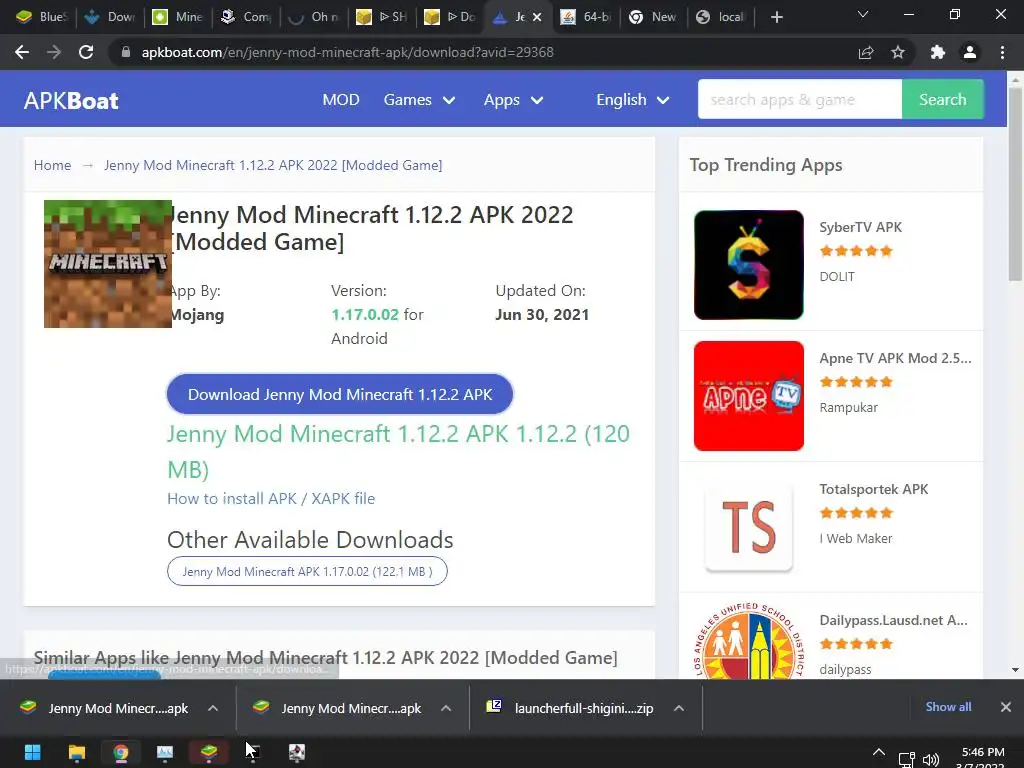Viewport: 1024px width, 768px height.
Task: Expand first Jenny Mod apk download options
Action: tap(213, 708)
